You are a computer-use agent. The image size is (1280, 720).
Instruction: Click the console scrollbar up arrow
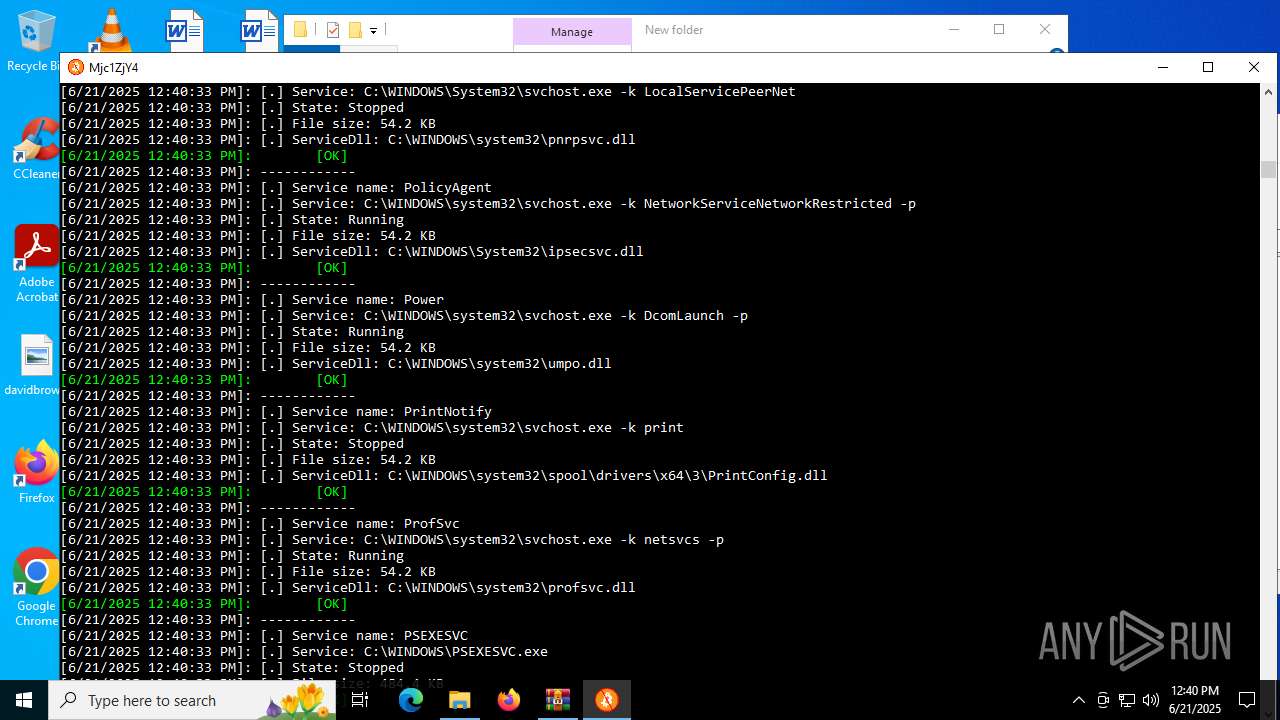1268,92
